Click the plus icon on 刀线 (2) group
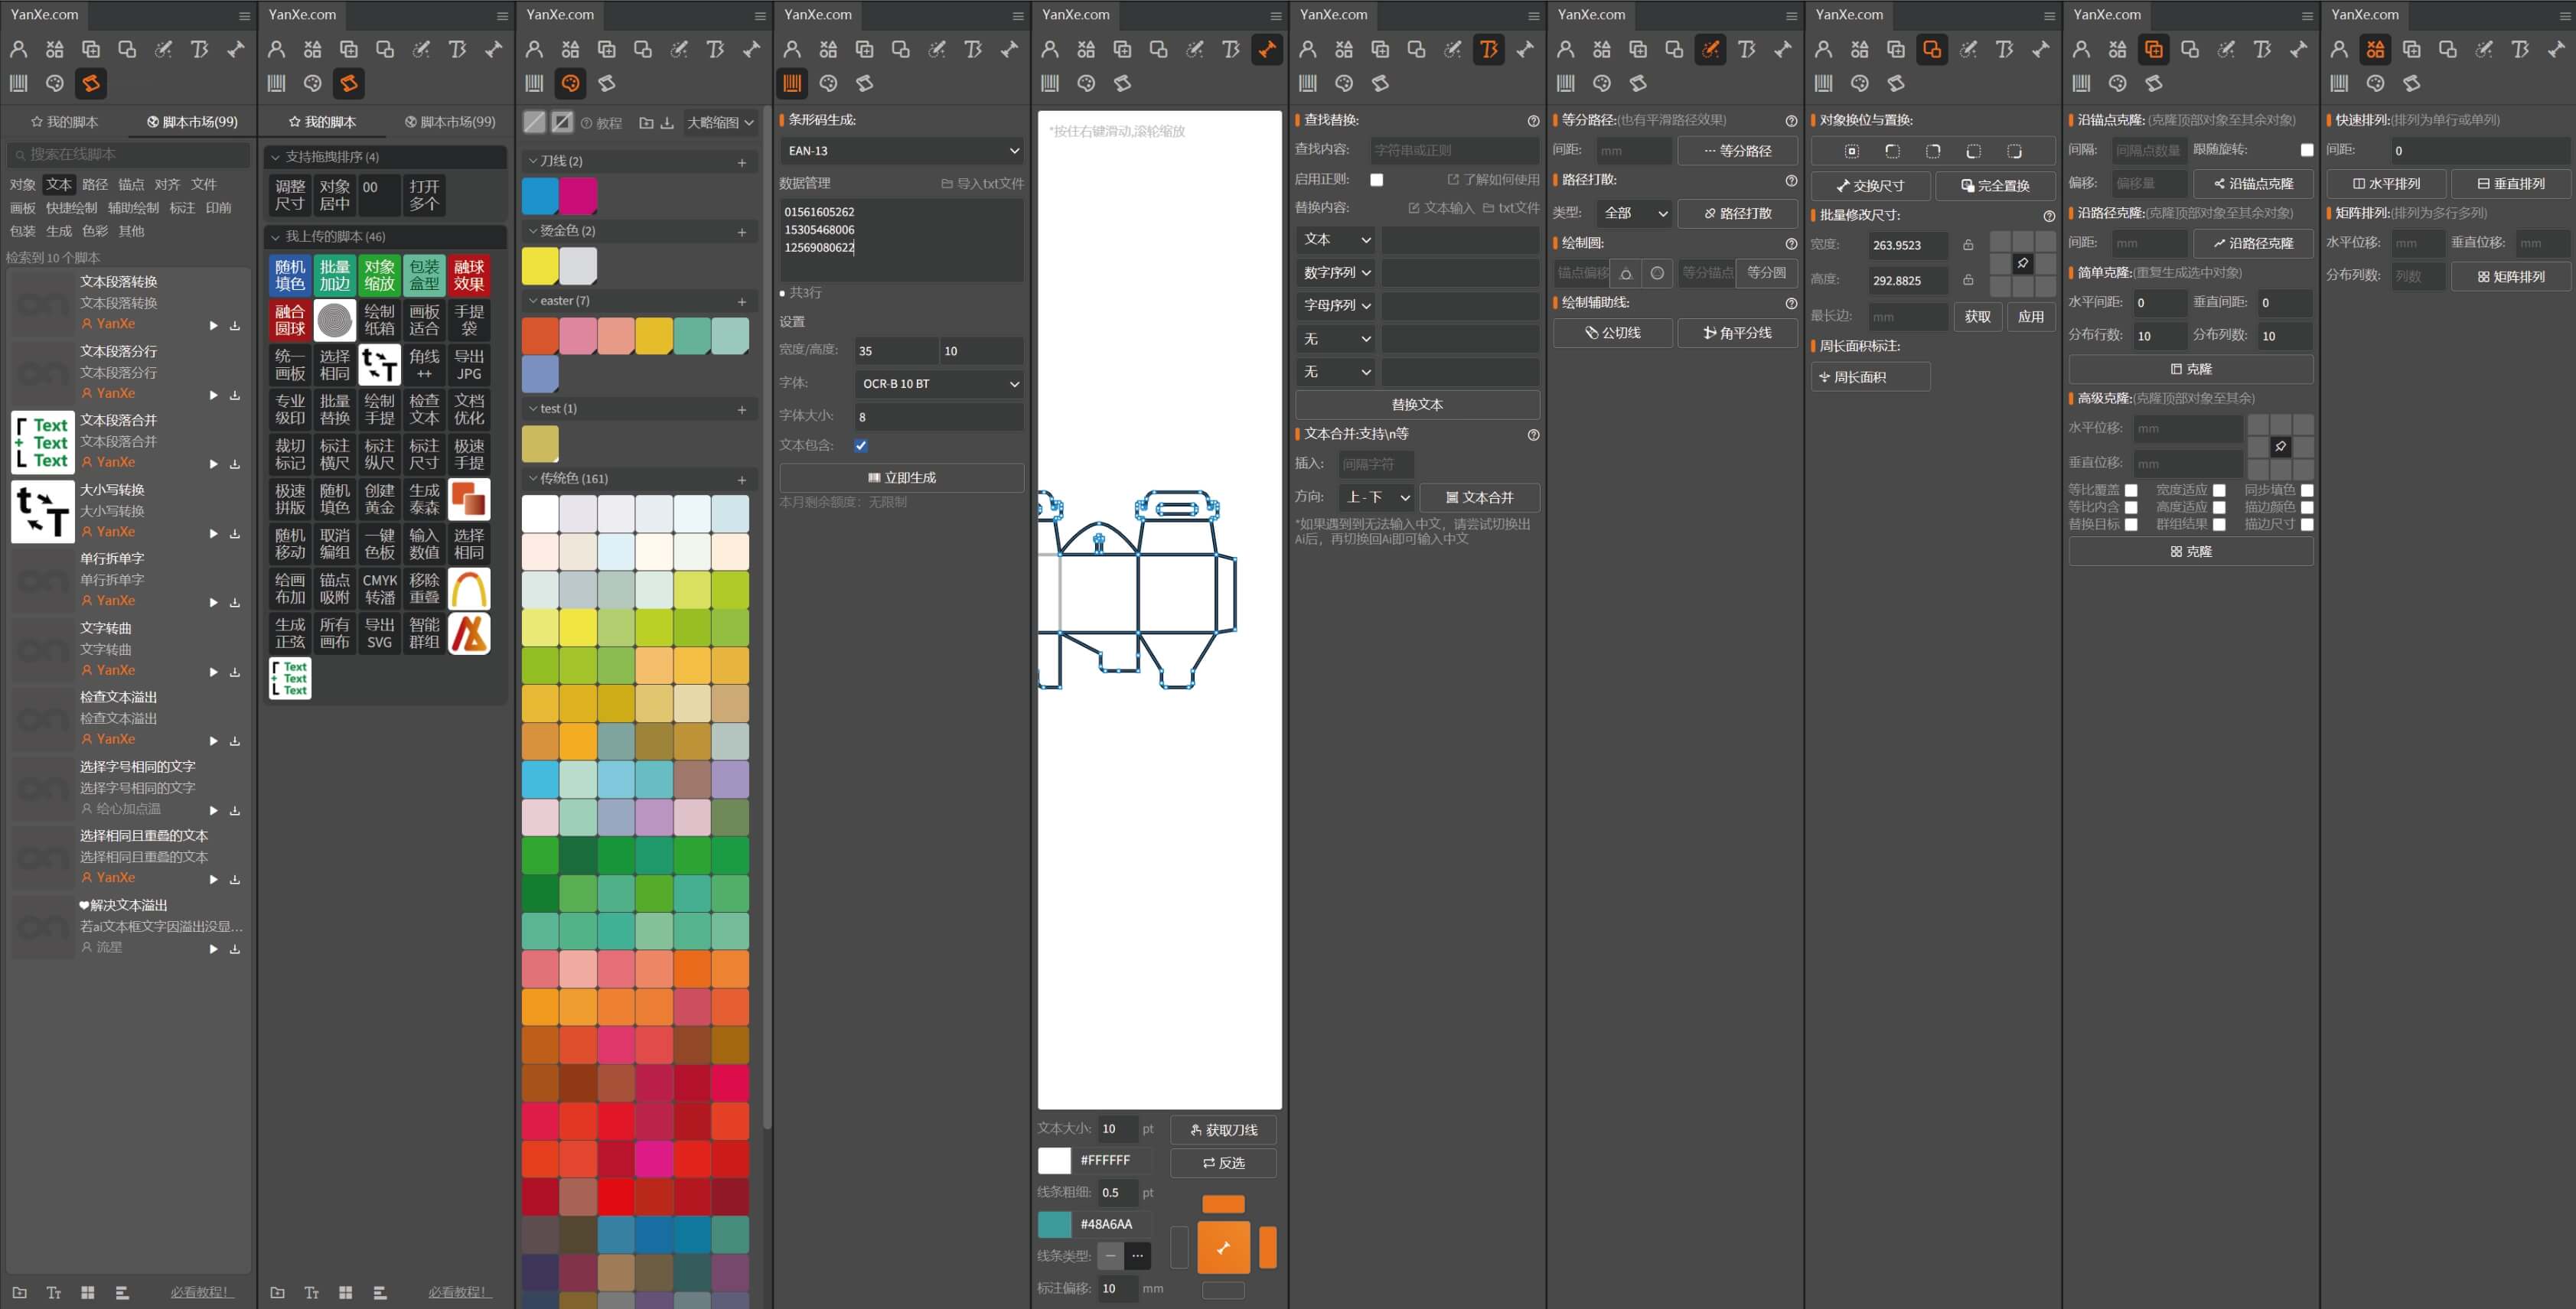 (x=741, y=162)
